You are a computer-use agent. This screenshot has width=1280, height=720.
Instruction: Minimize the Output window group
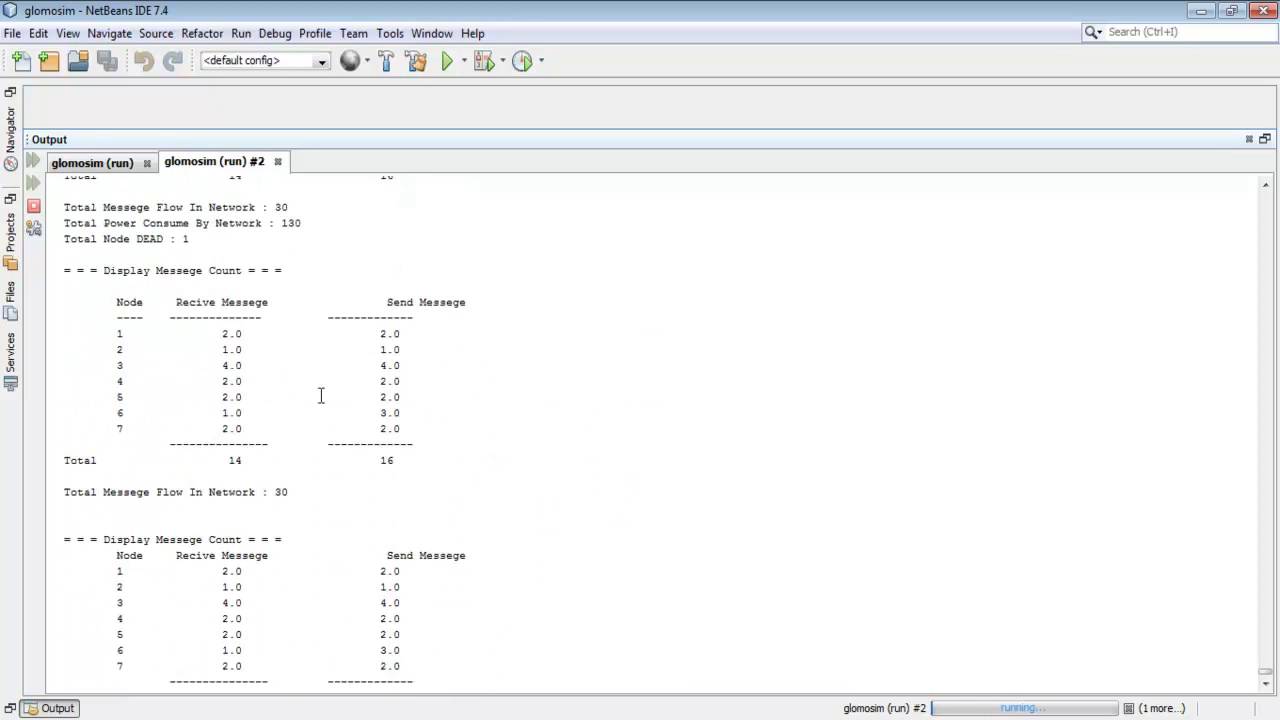click(x=1249, y=139)
